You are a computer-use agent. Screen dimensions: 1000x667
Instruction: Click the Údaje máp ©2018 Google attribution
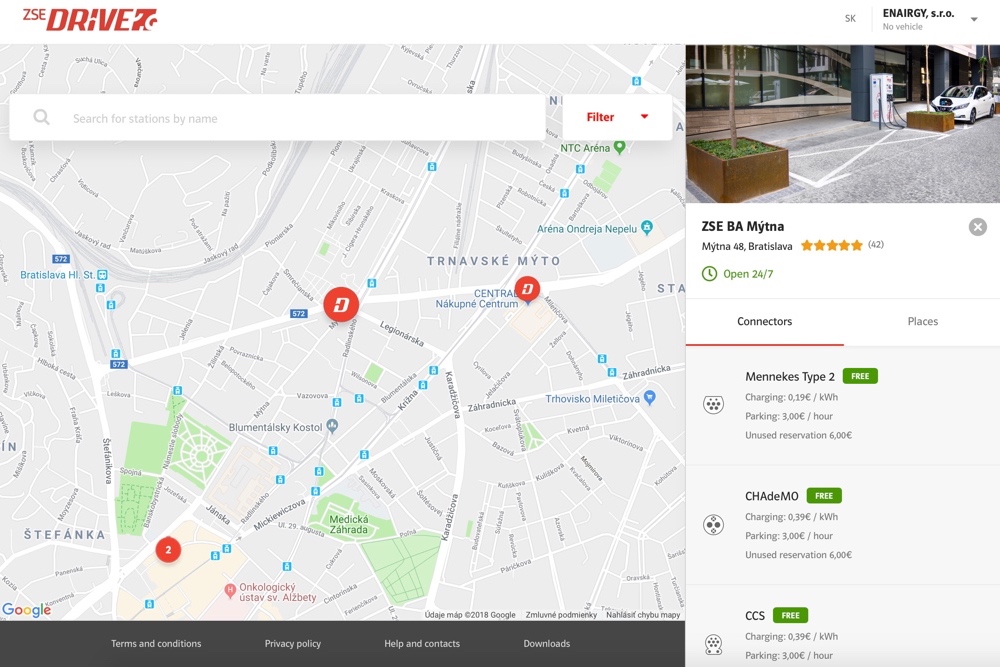pos(470,615)
